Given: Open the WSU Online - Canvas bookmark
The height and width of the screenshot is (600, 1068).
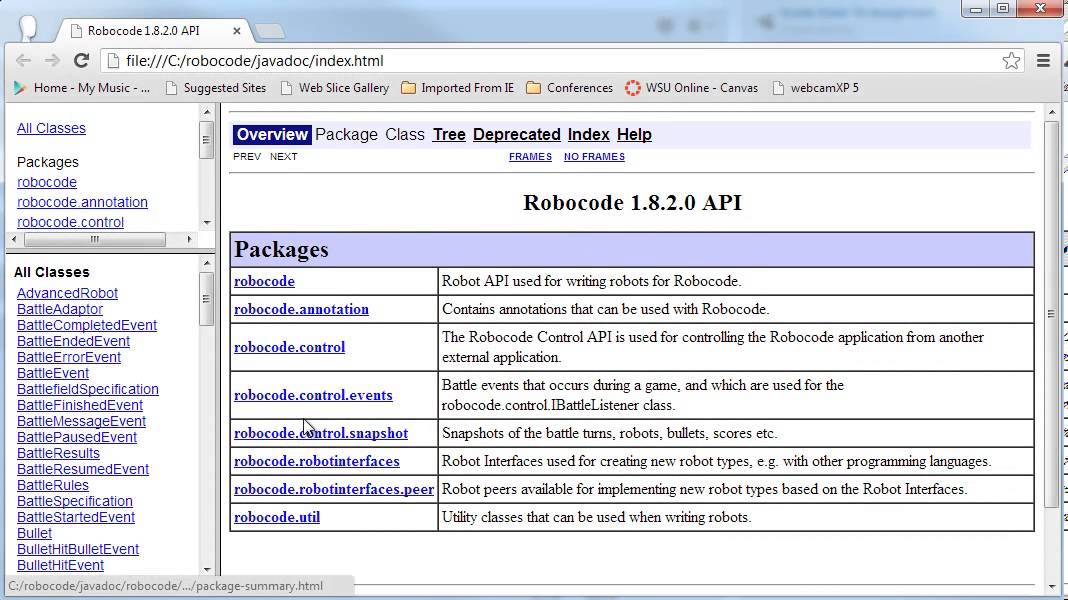Looking at the screenshot, I should tap(692, 88).
